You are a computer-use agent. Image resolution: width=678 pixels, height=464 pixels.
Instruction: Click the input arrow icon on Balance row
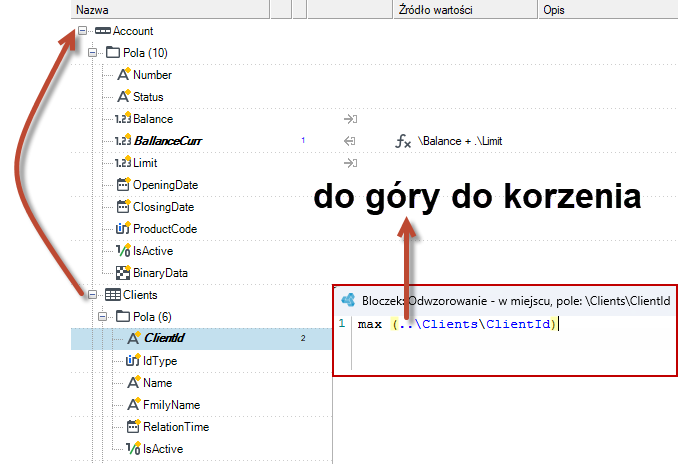pos(350,118)
